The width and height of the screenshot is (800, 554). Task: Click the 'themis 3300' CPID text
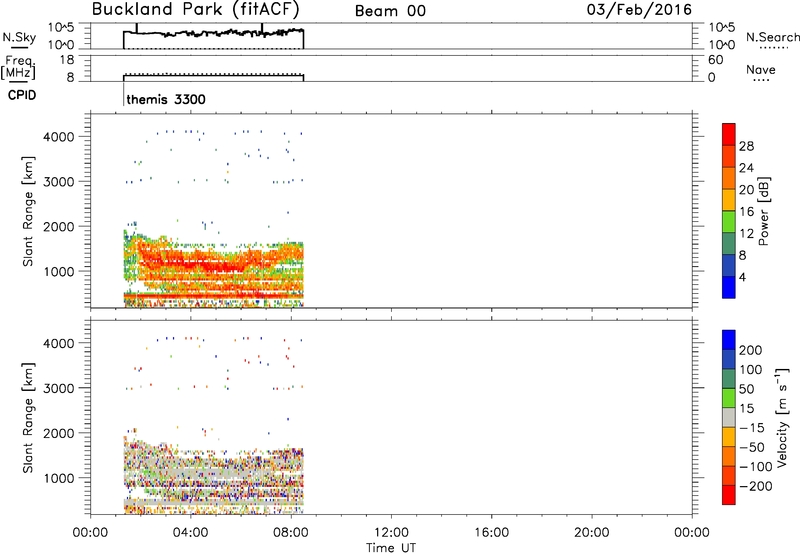point(166,99)
